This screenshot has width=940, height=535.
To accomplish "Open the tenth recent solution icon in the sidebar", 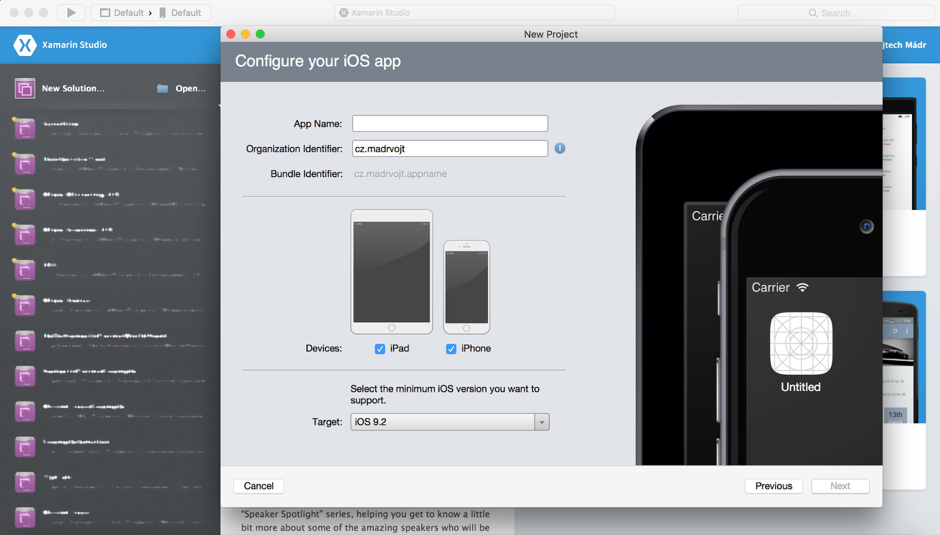I will point(25,446).
